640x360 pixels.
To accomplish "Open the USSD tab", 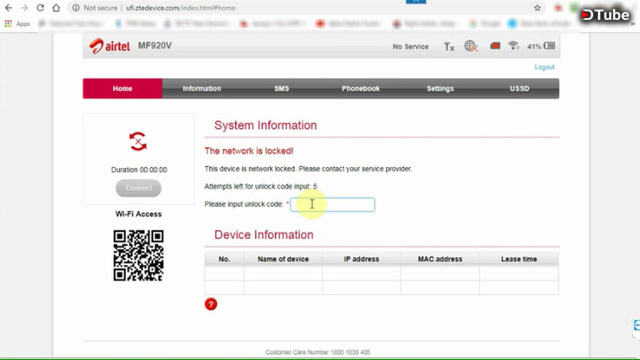I will tap(519, 89).
